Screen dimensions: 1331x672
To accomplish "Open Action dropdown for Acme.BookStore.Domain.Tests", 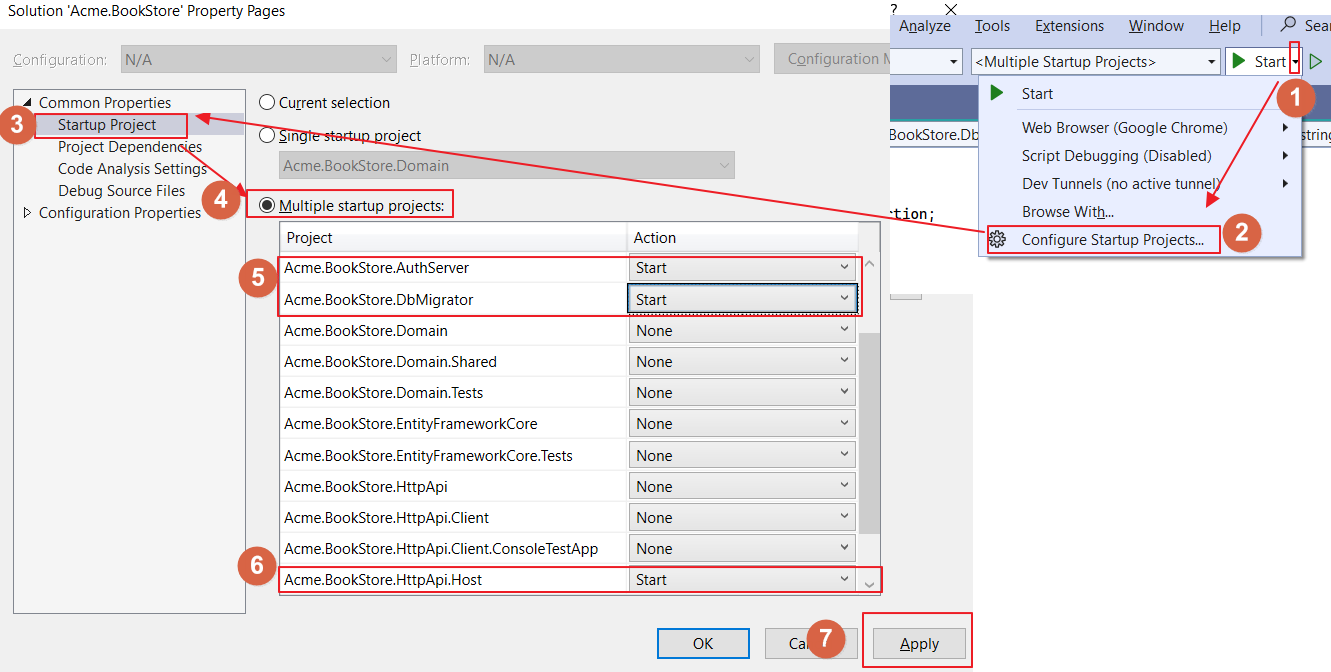I will (x=742, y=392).
